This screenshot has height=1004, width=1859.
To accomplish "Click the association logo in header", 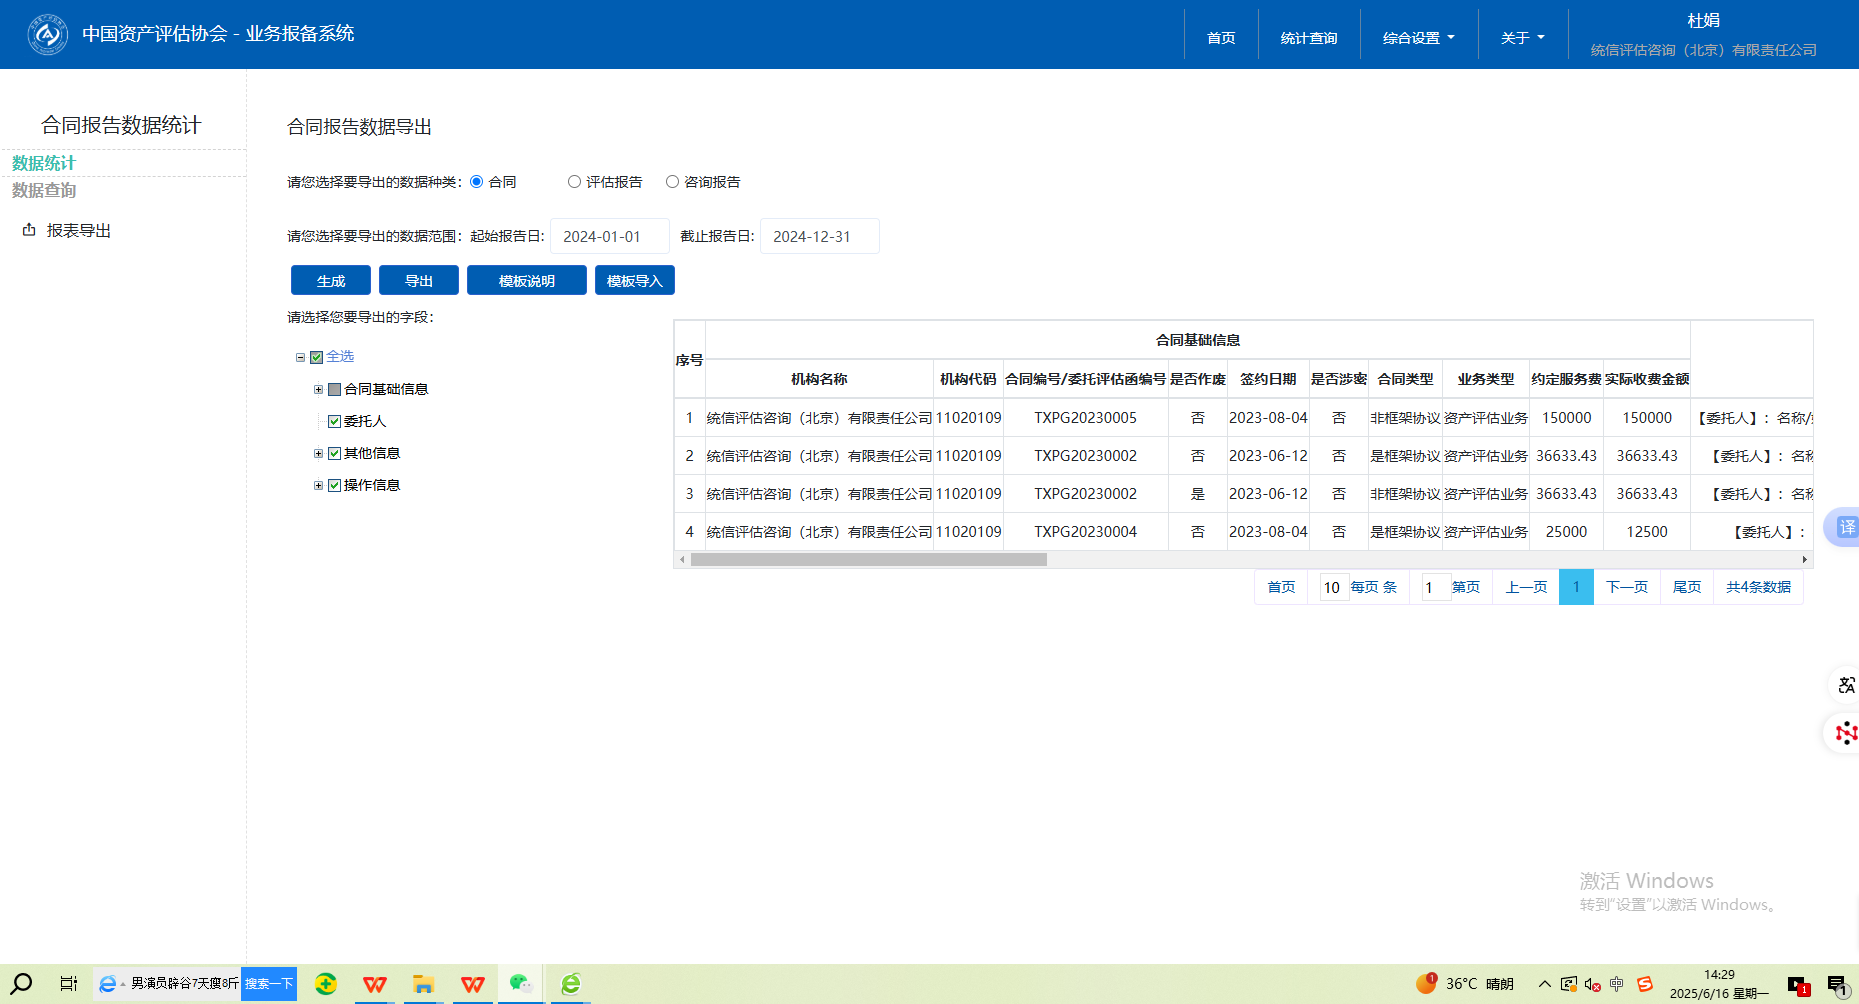I will pos(47,34).
